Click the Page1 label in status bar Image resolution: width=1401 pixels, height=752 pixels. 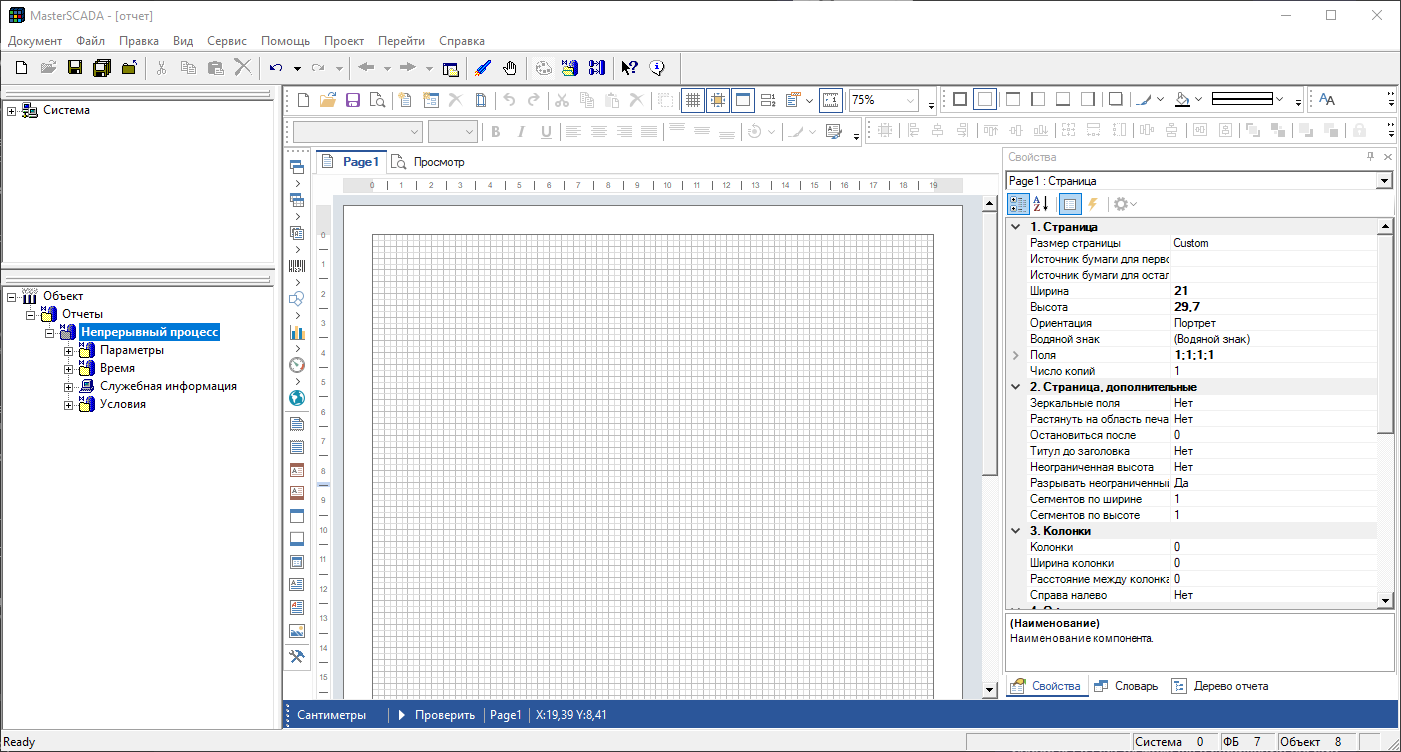(x=506, y=715)
